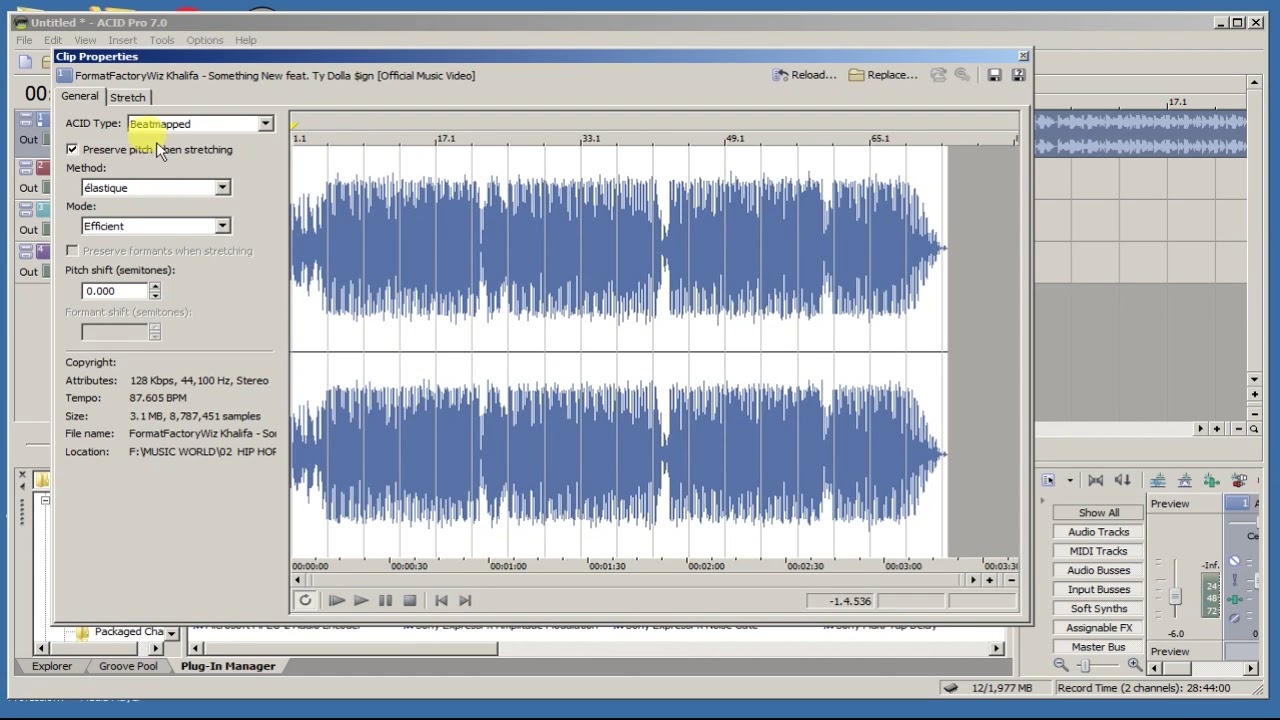Click the Play button in Clip Properties

(x=361, y=600)
